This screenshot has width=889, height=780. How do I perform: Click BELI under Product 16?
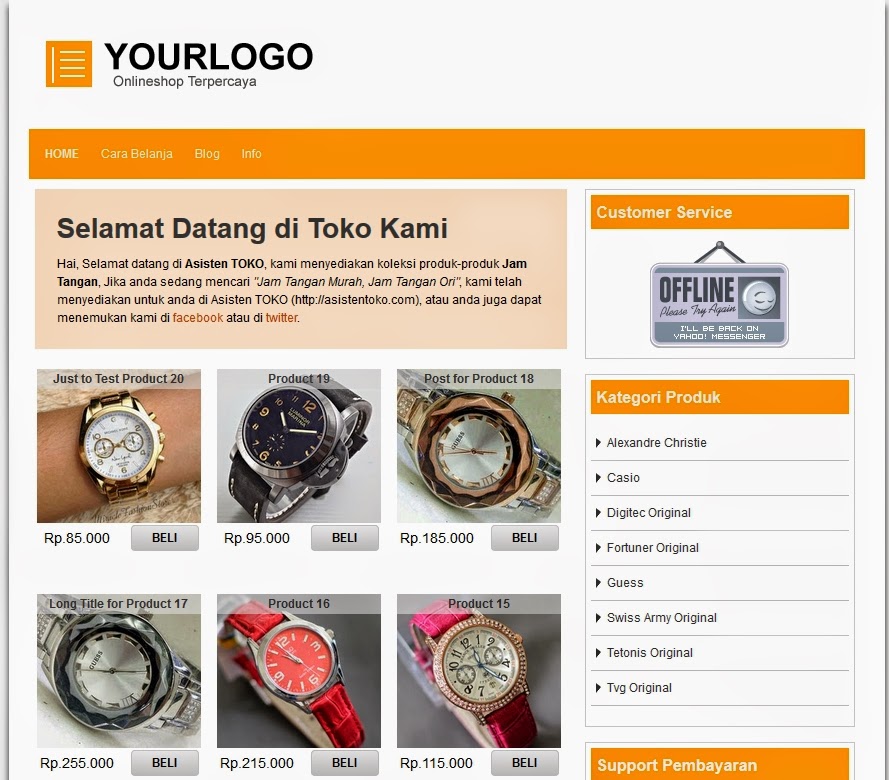coord(345,763)
